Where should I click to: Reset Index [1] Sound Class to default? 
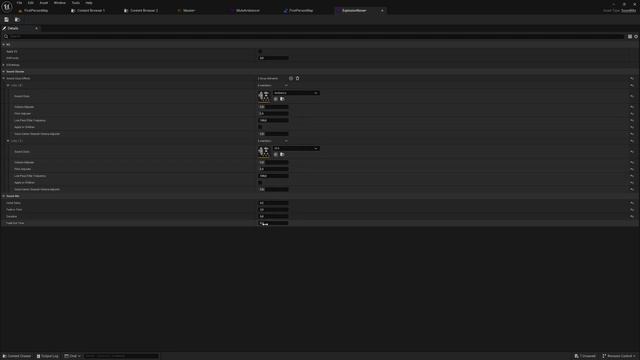click(x=631, y=152)
